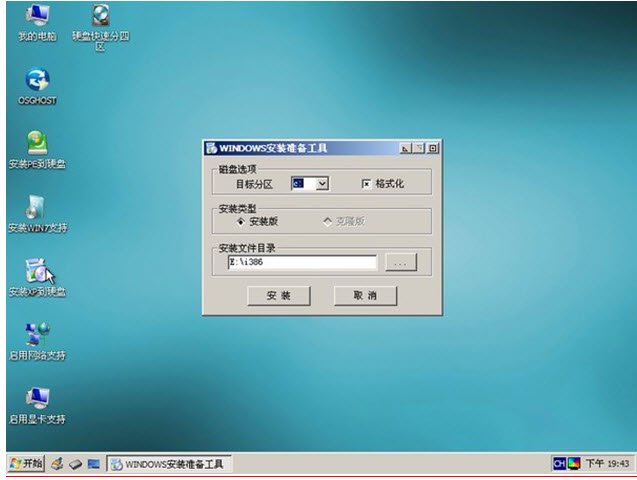Click the 安装WIN7支持 desktop icon
Image resolution: width=637 pixels, height=480 pixels.
37,209
